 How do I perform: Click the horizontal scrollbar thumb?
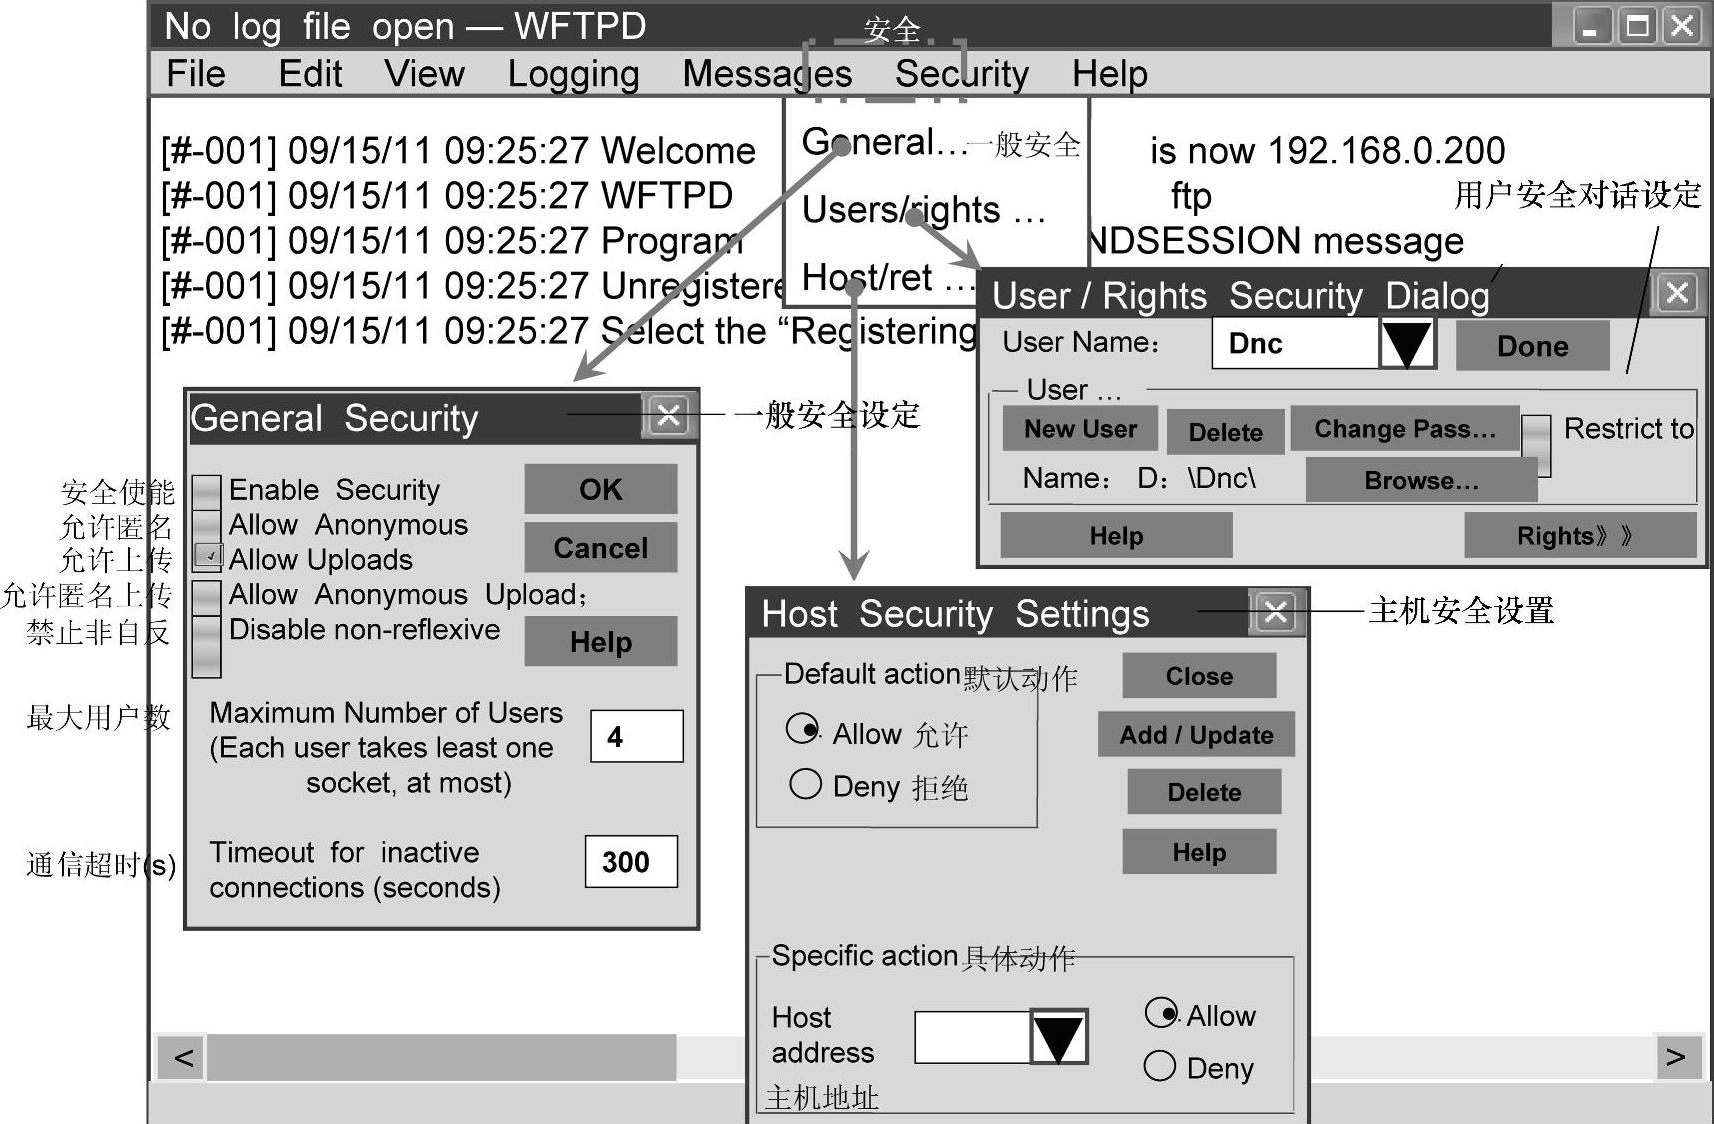tap(441, 1057)
